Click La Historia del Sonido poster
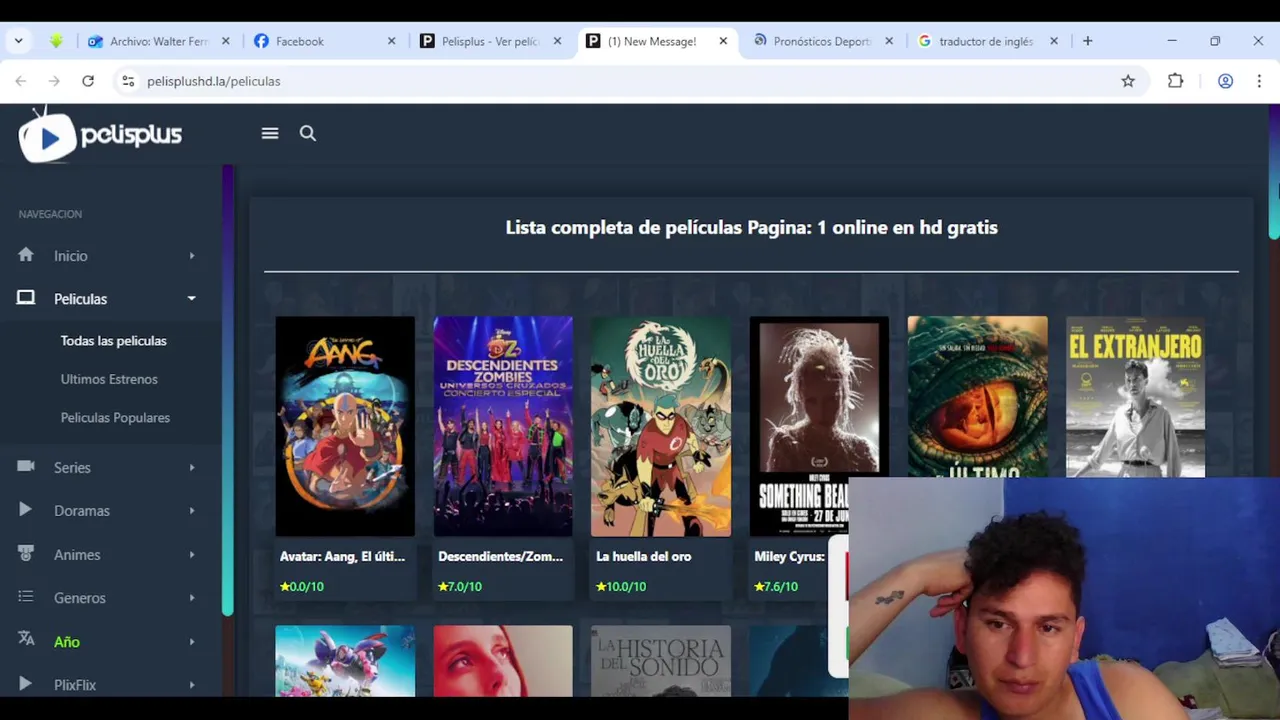Image resolution: width=1280 pixels, height=720 pixels. pyautogui.click(x=661, y=661)
